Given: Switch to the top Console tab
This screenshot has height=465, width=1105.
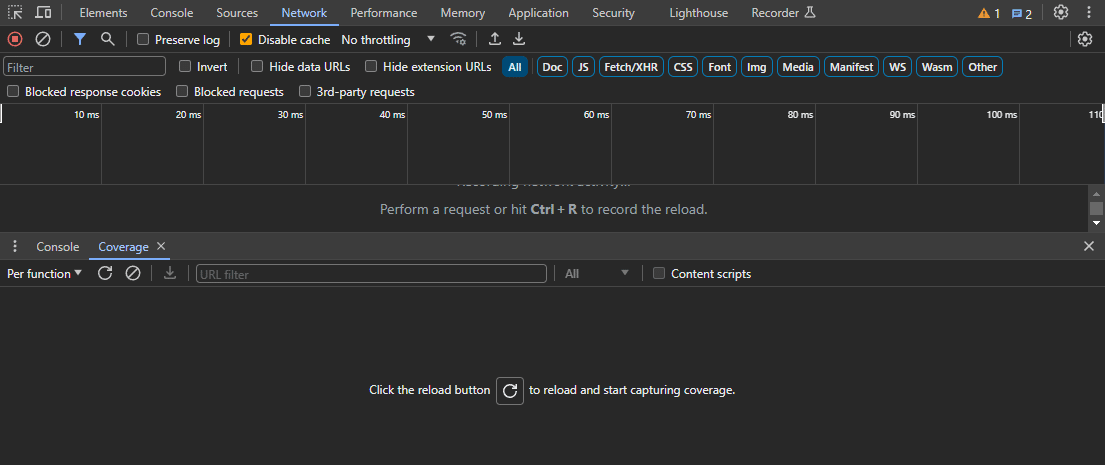Looking at the screenshot, I should pos(172,13).
